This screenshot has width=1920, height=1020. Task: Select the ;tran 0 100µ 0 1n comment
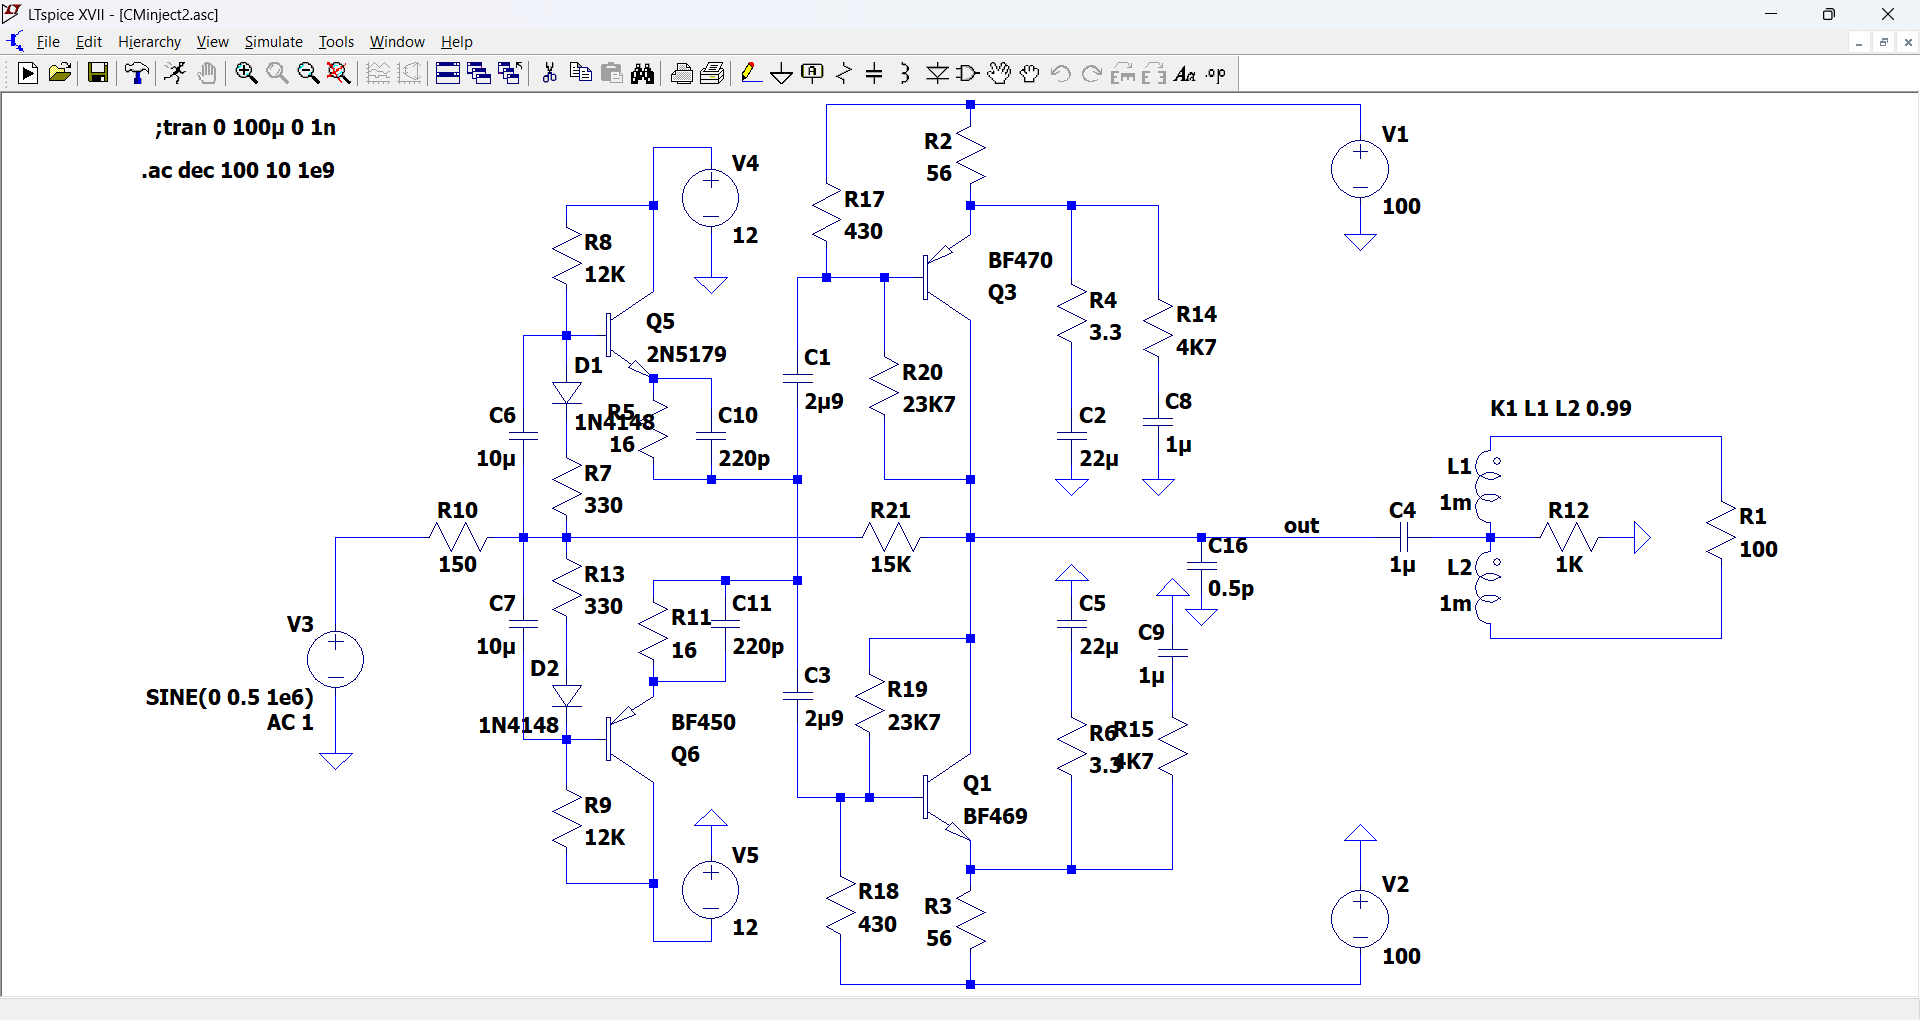click(x=245, y=127)
